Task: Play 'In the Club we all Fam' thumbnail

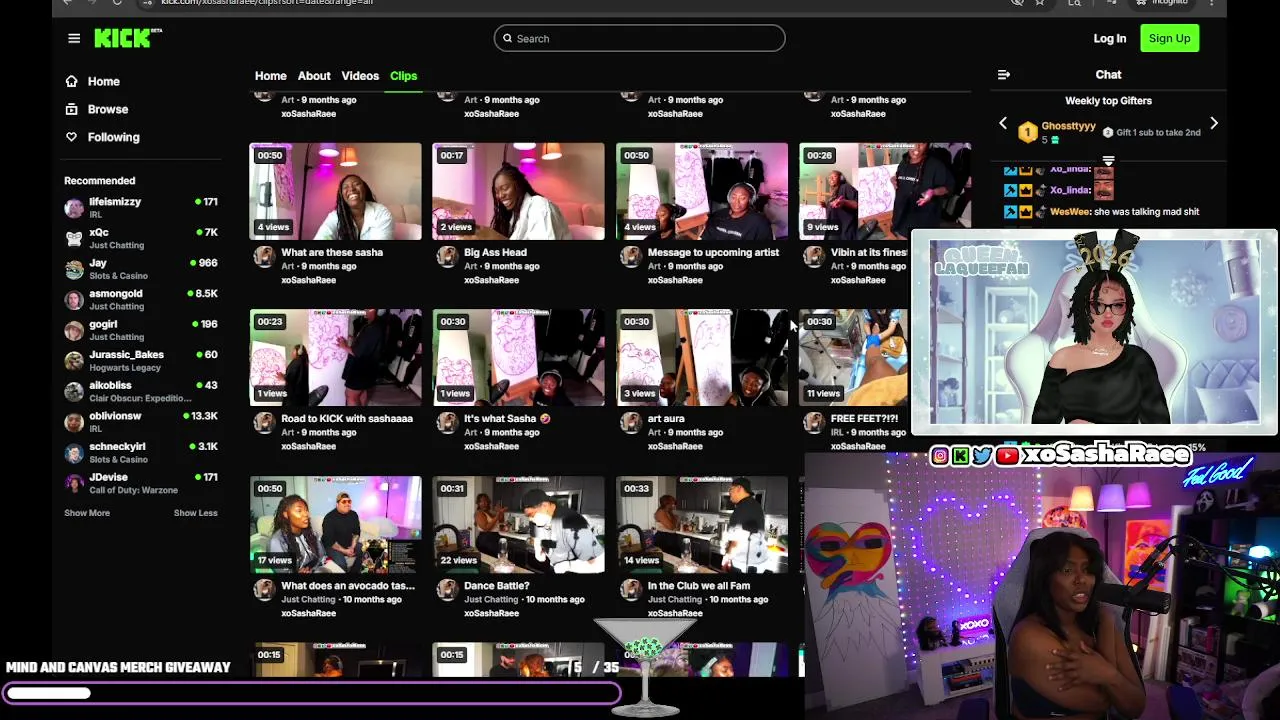Action: pos(702,524)
